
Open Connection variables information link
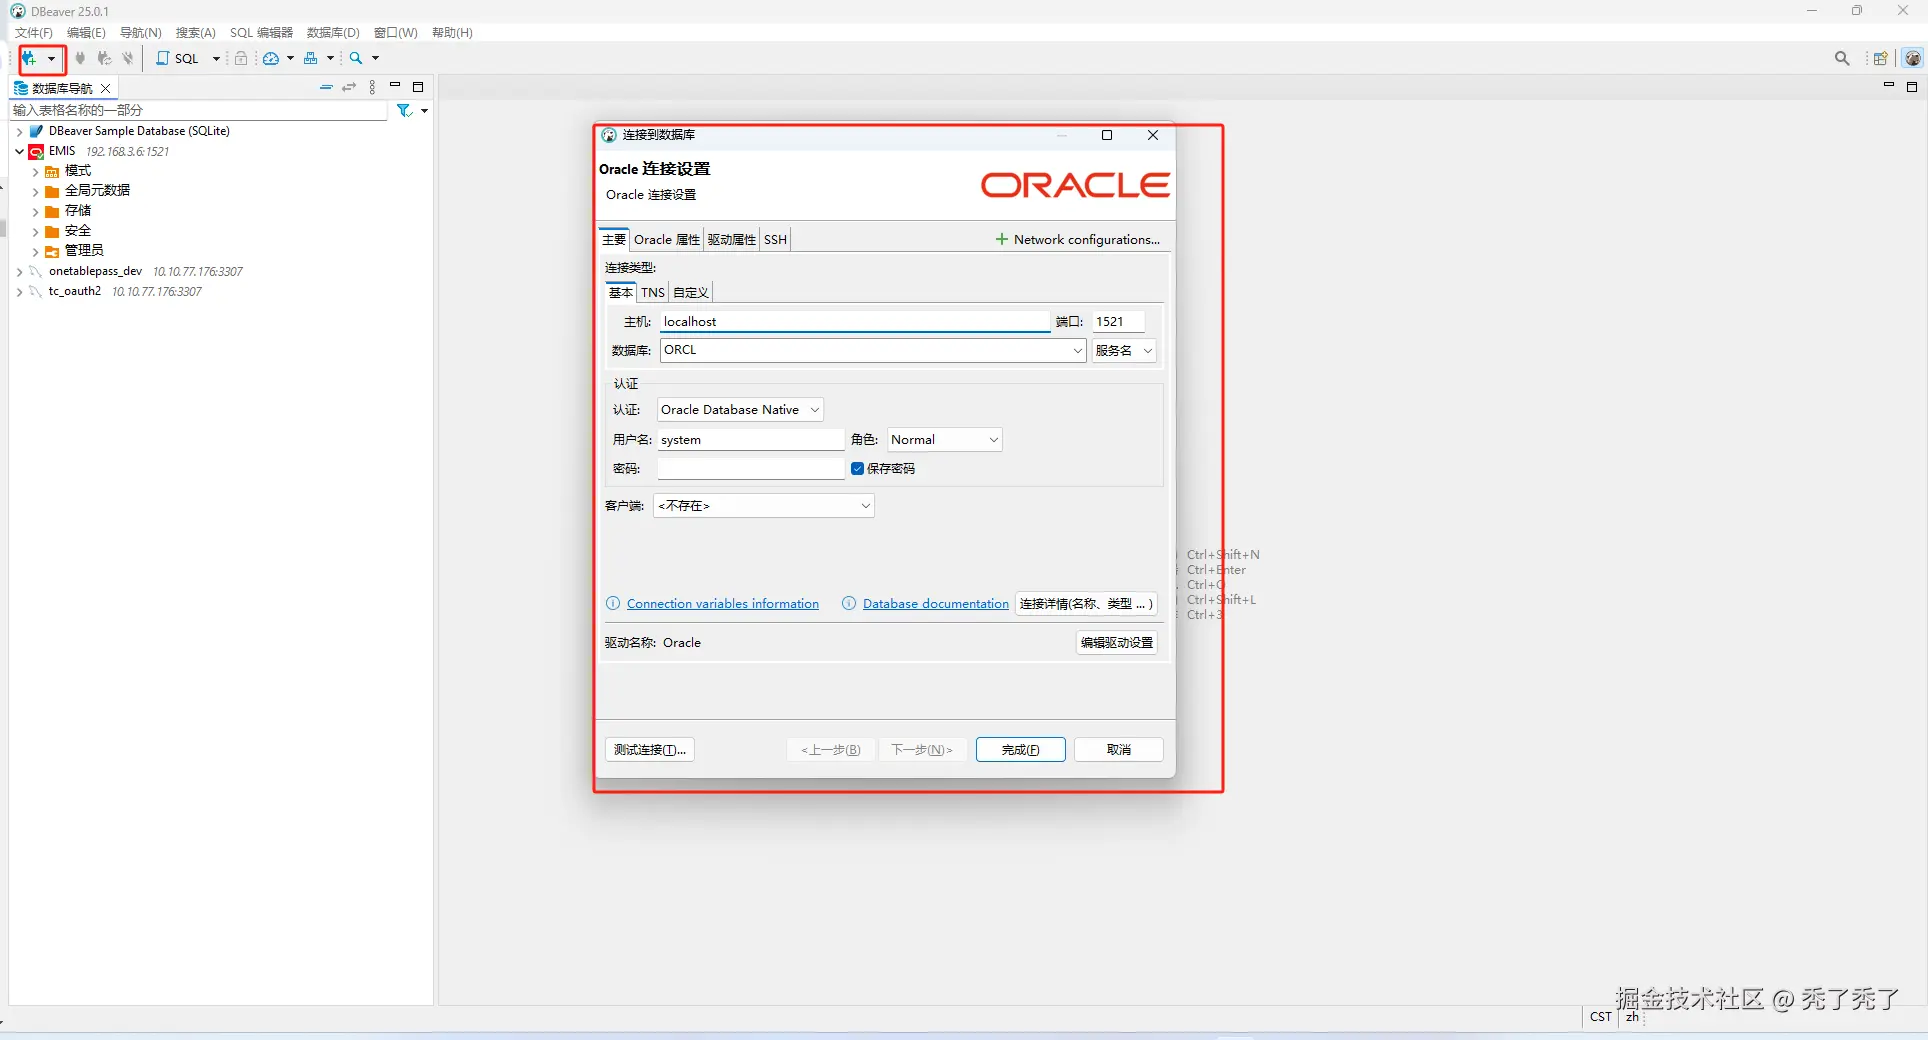coord(722,604)
